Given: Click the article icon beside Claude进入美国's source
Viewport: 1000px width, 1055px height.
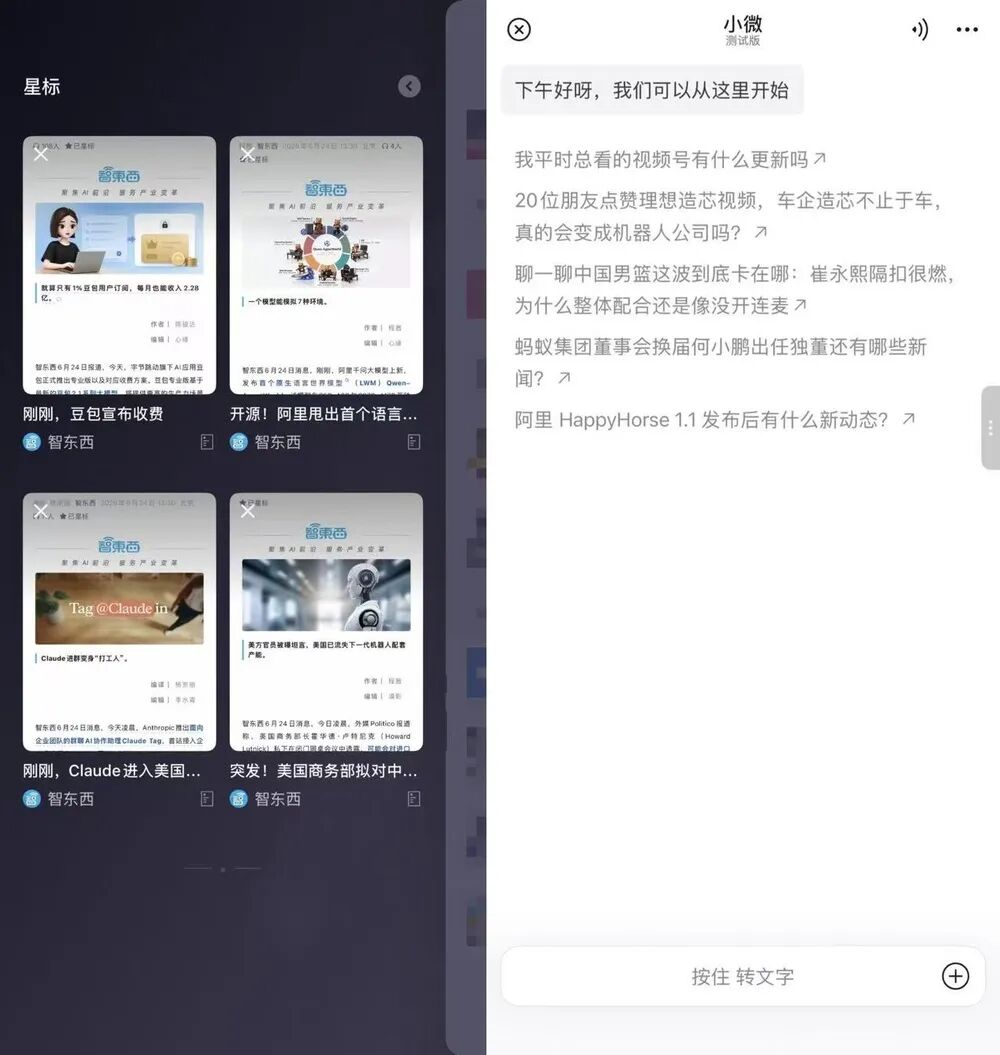Looking at the screenshot, I should click(x=207, y=799).
